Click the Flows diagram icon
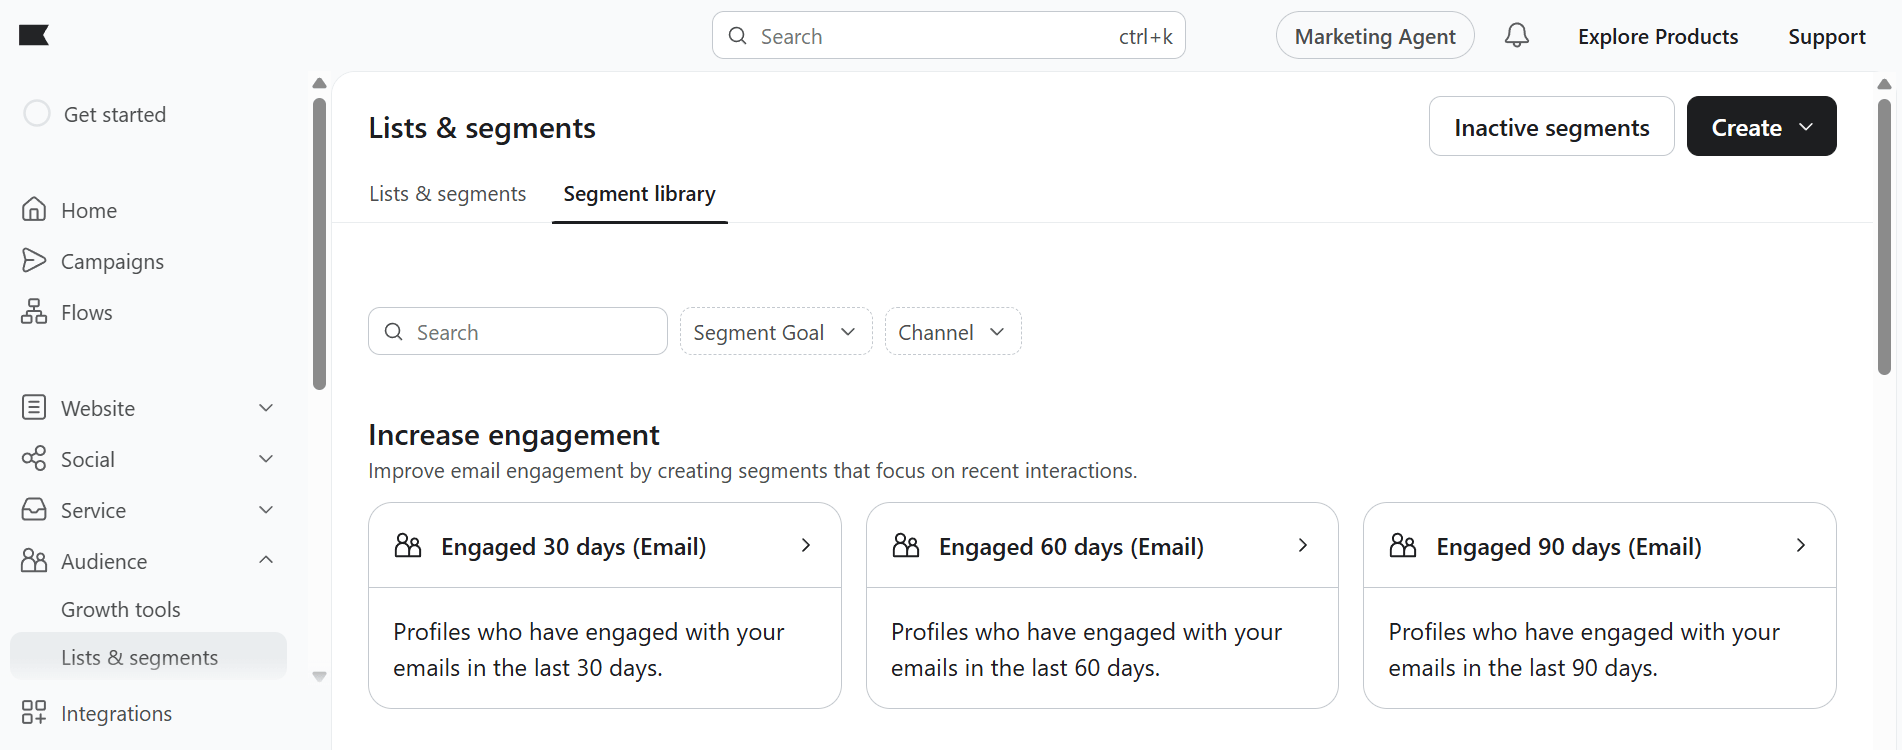 pos(34,311)
